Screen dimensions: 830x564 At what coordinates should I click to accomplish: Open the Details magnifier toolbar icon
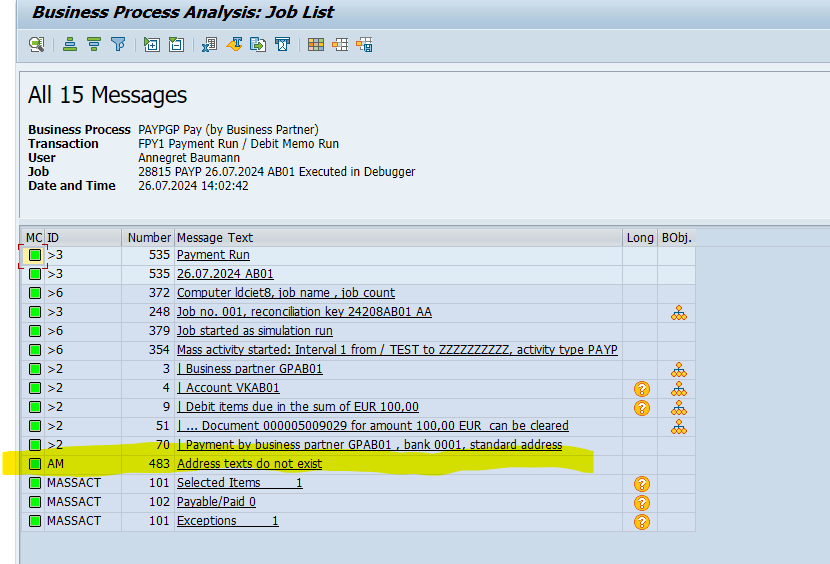point(37,44)
